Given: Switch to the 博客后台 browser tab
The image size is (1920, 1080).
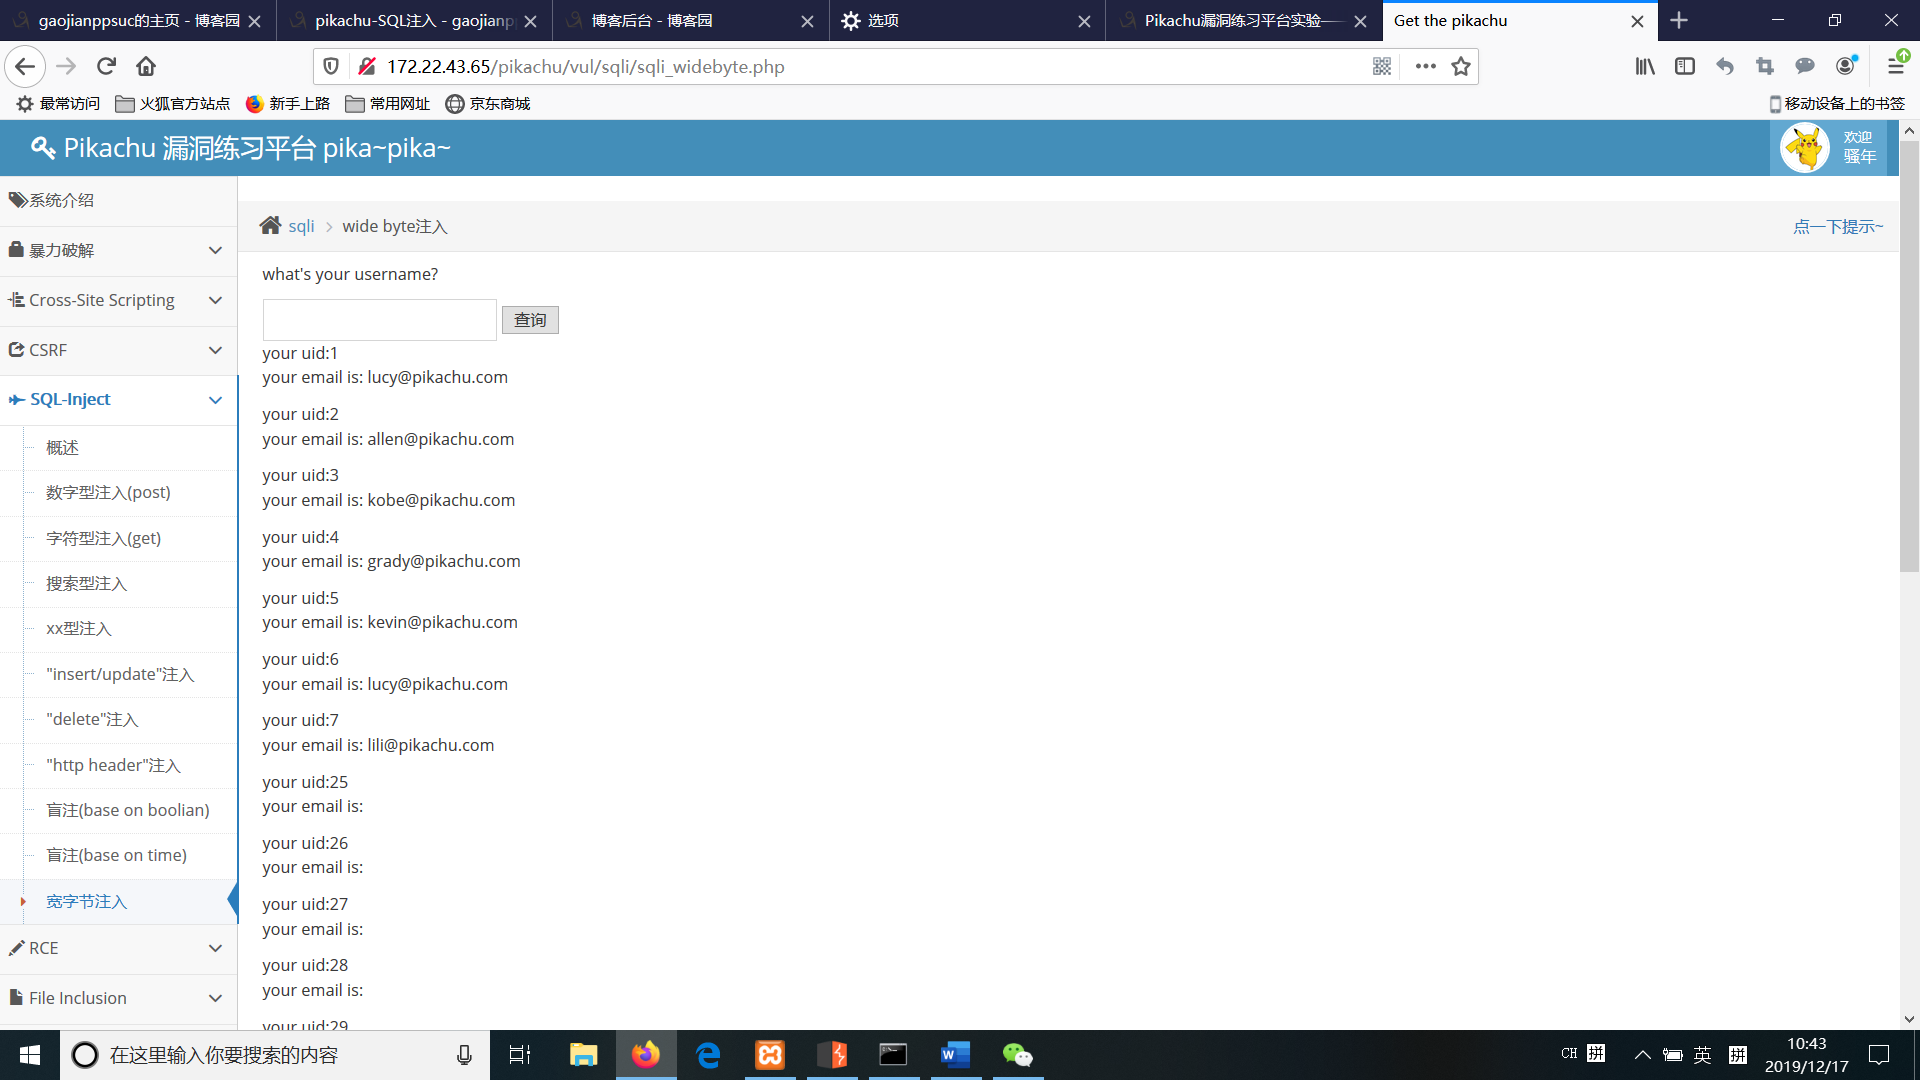Looking at the screenshot, I should click(x=652, y=20).
